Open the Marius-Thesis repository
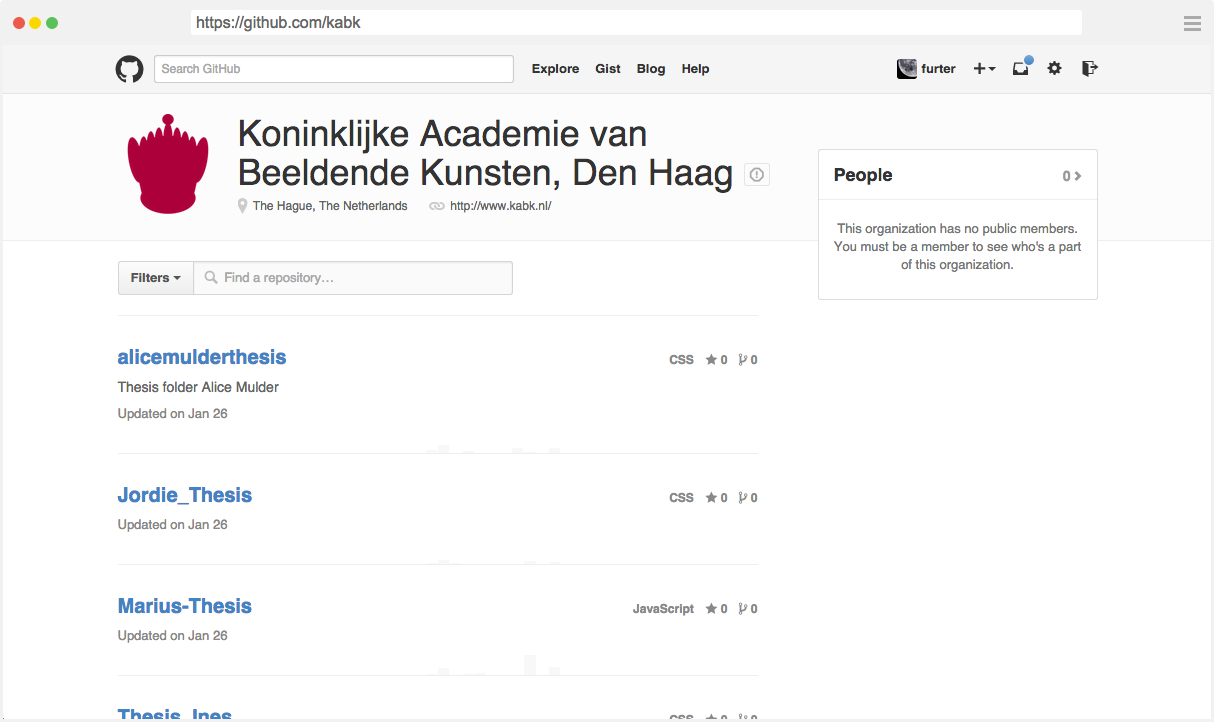 [x=185, y=606]
